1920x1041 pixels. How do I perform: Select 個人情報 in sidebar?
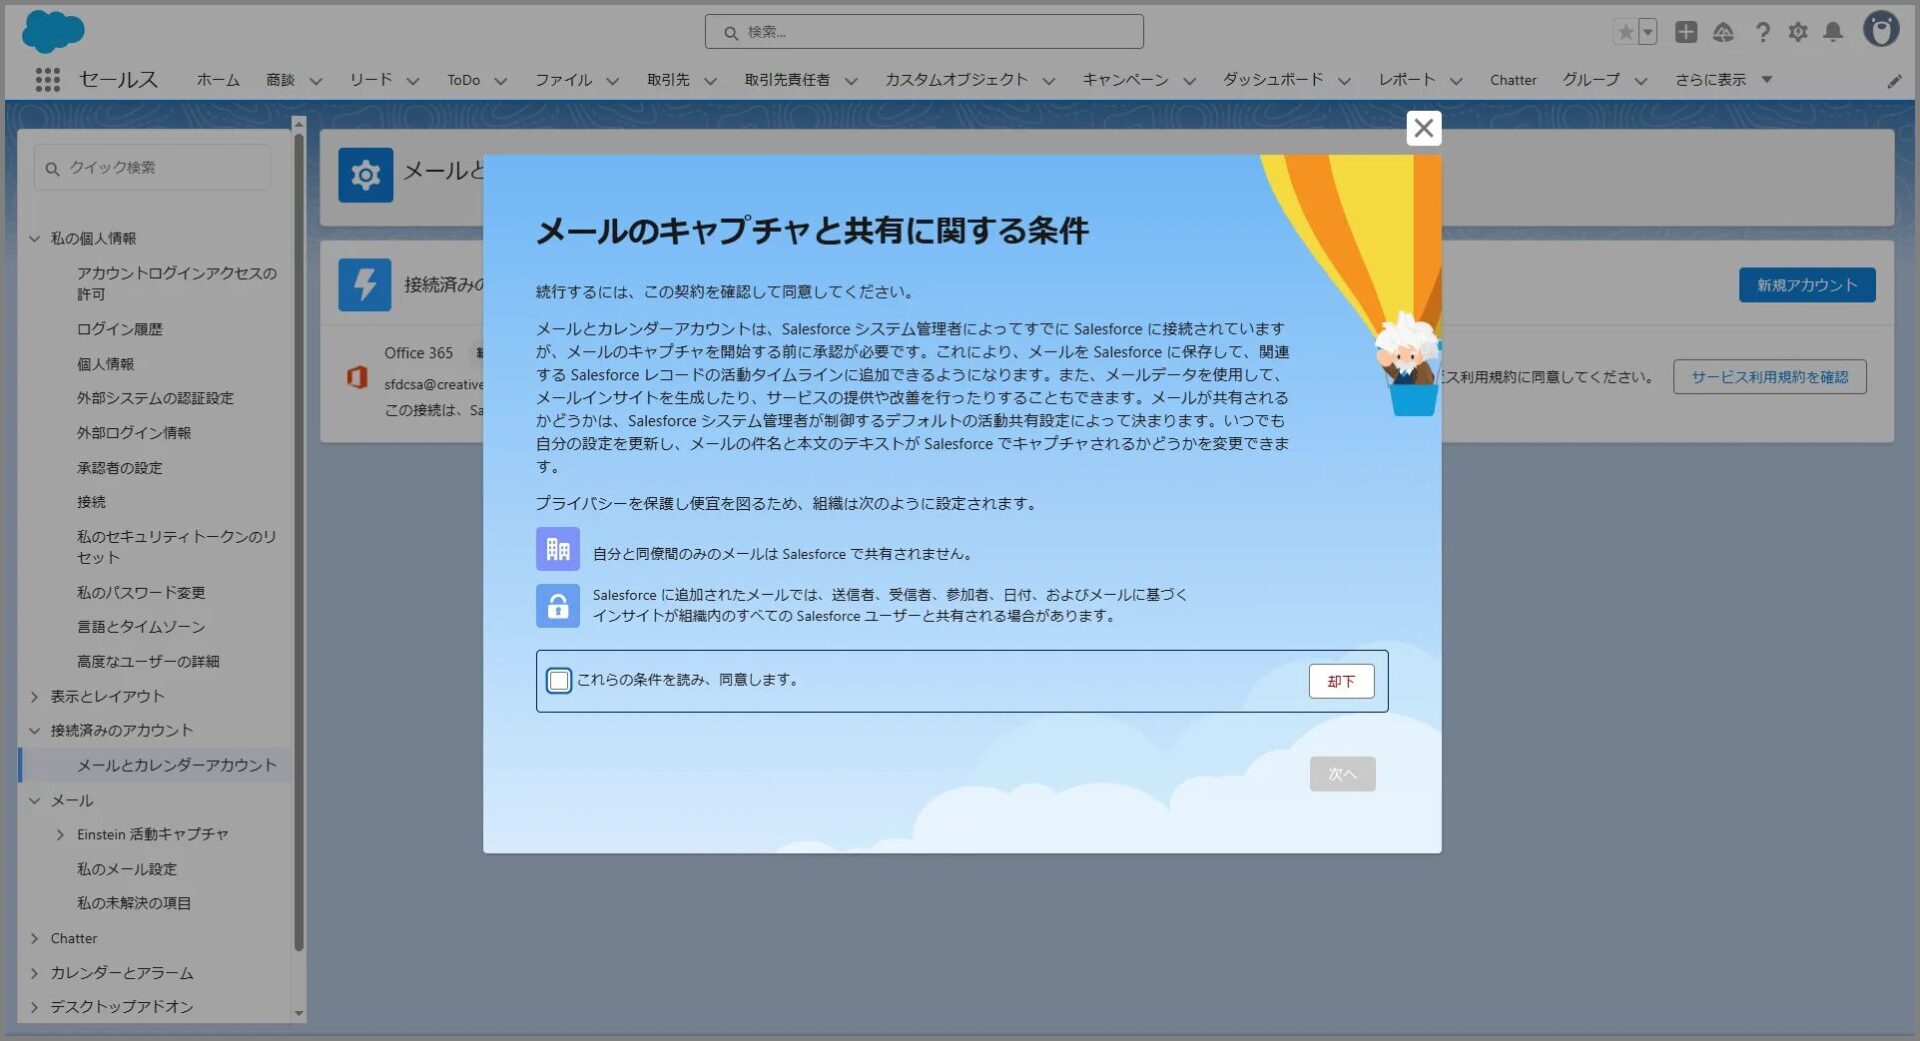pos(105,364)
